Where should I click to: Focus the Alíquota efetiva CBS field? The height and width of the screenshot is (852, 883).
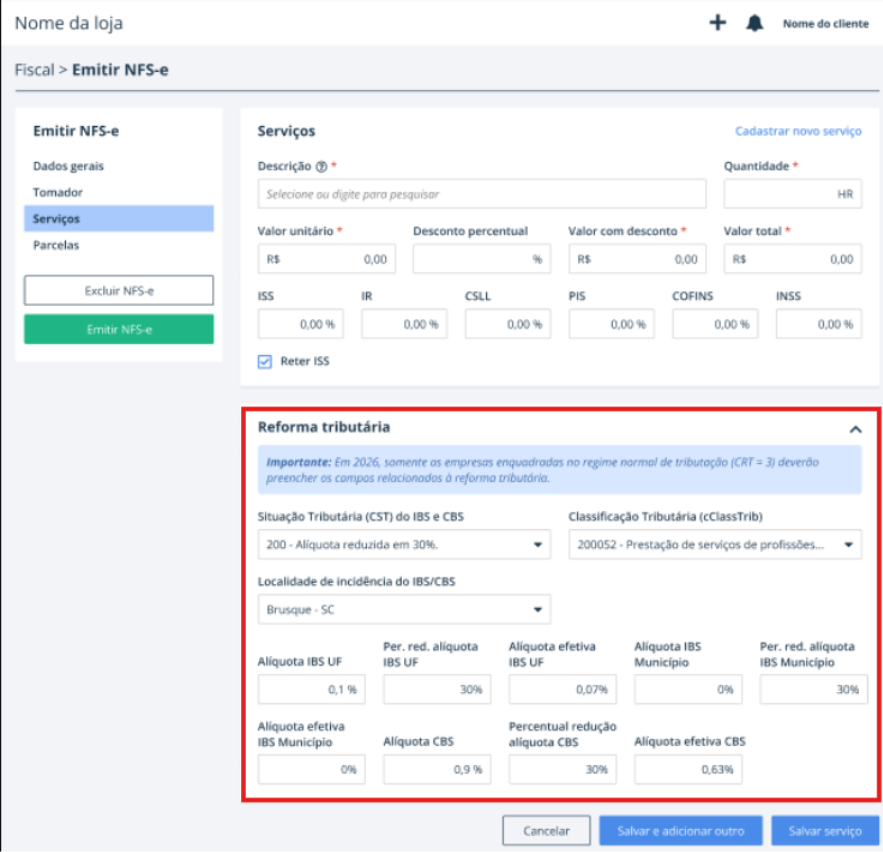point(688,769)
